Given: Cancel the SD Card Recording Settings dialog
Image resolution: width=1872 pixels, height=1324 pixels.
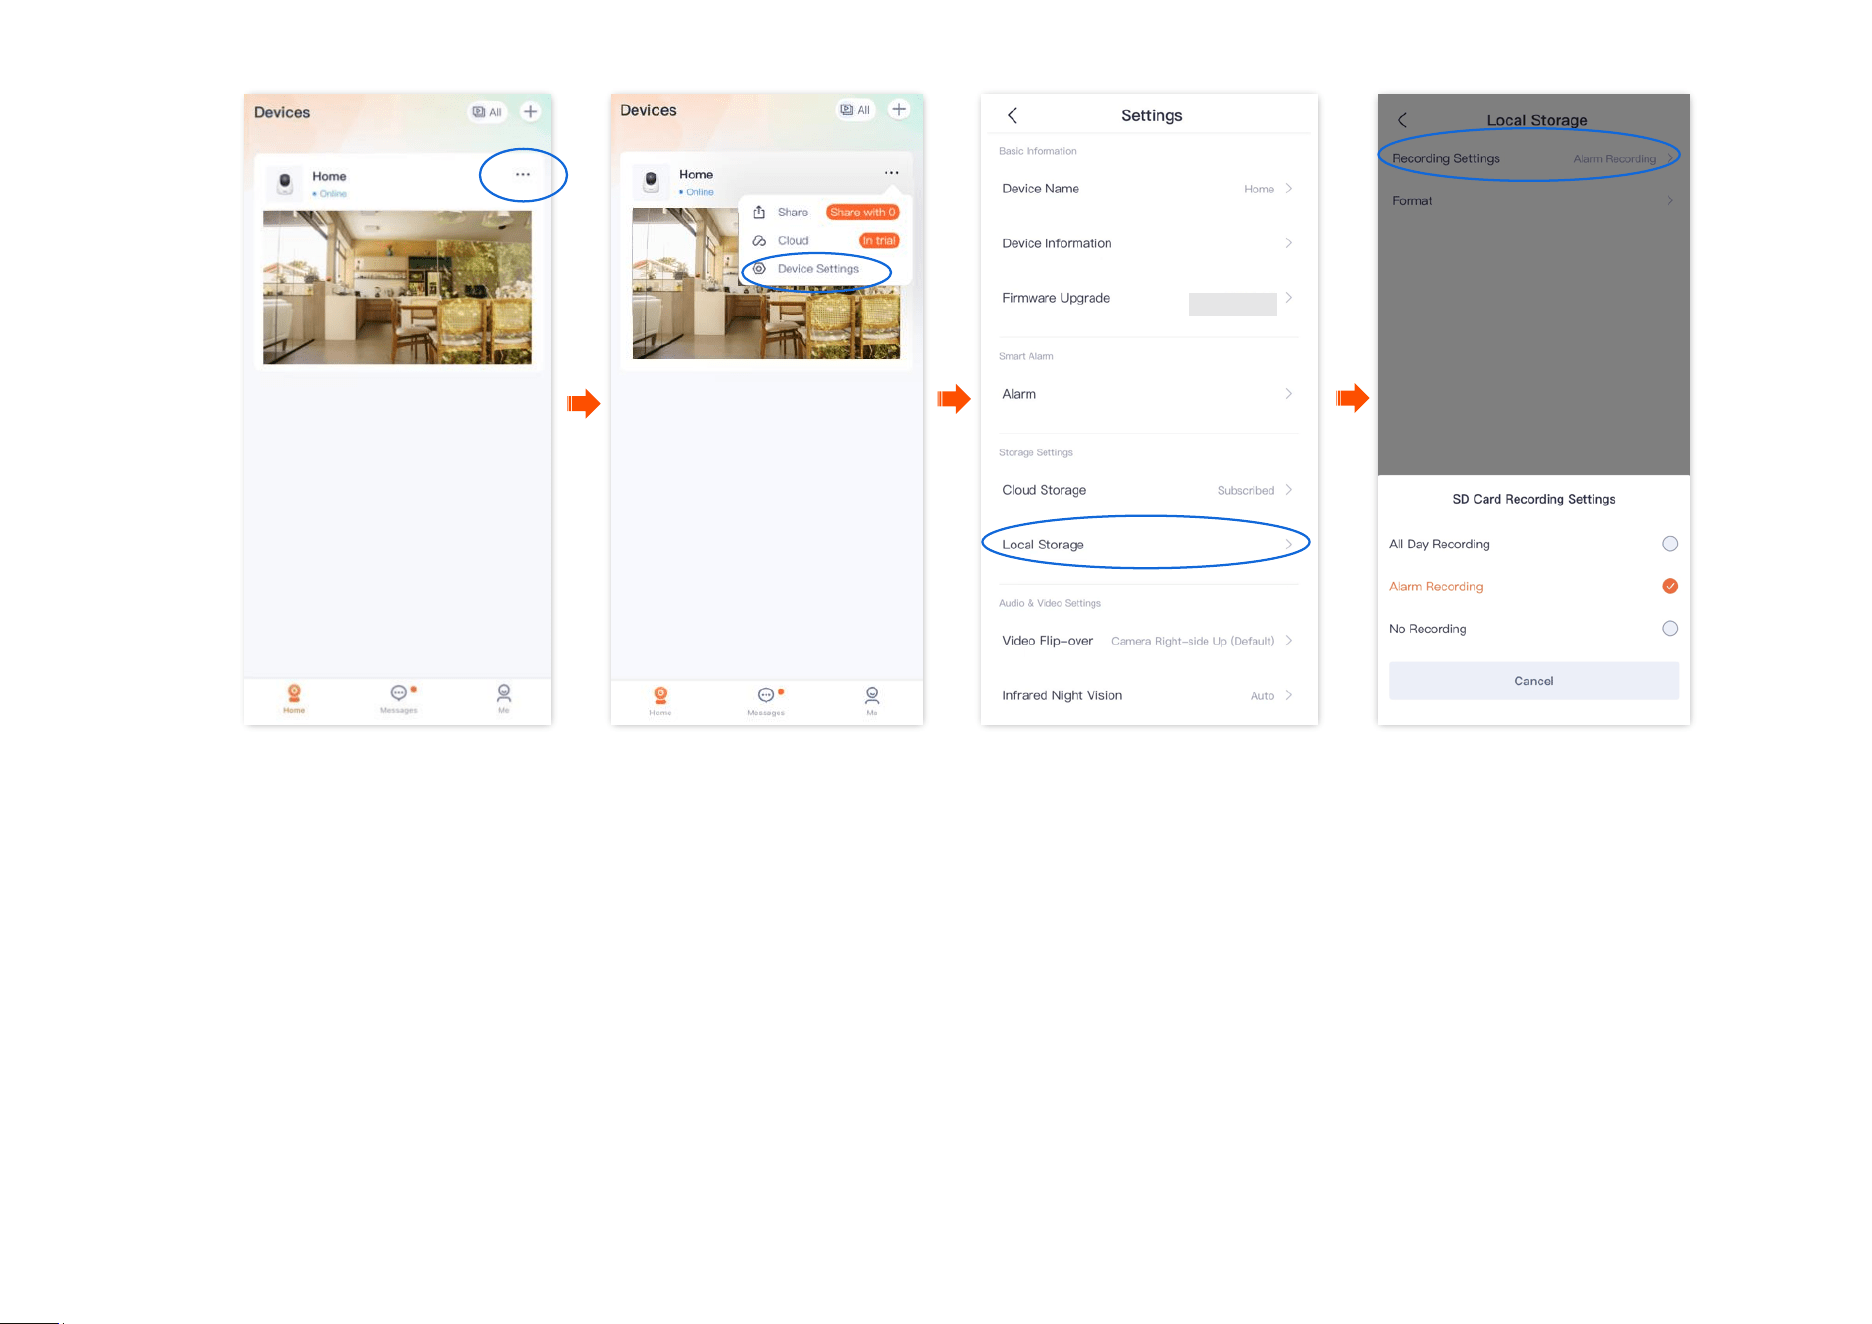Looking at the screenshot, I should (x=1534, y=681).
